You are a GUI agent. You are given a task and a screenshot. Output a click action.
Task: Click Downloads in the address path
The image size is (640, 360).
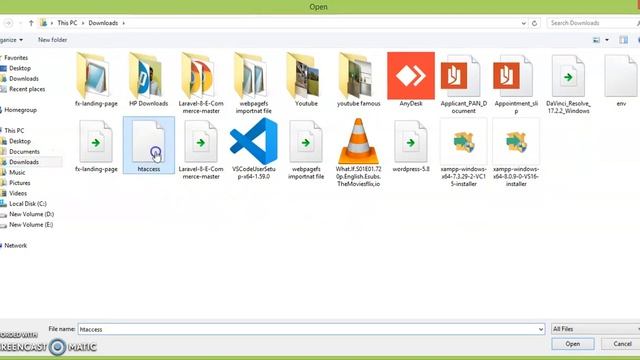coord(103,23)
